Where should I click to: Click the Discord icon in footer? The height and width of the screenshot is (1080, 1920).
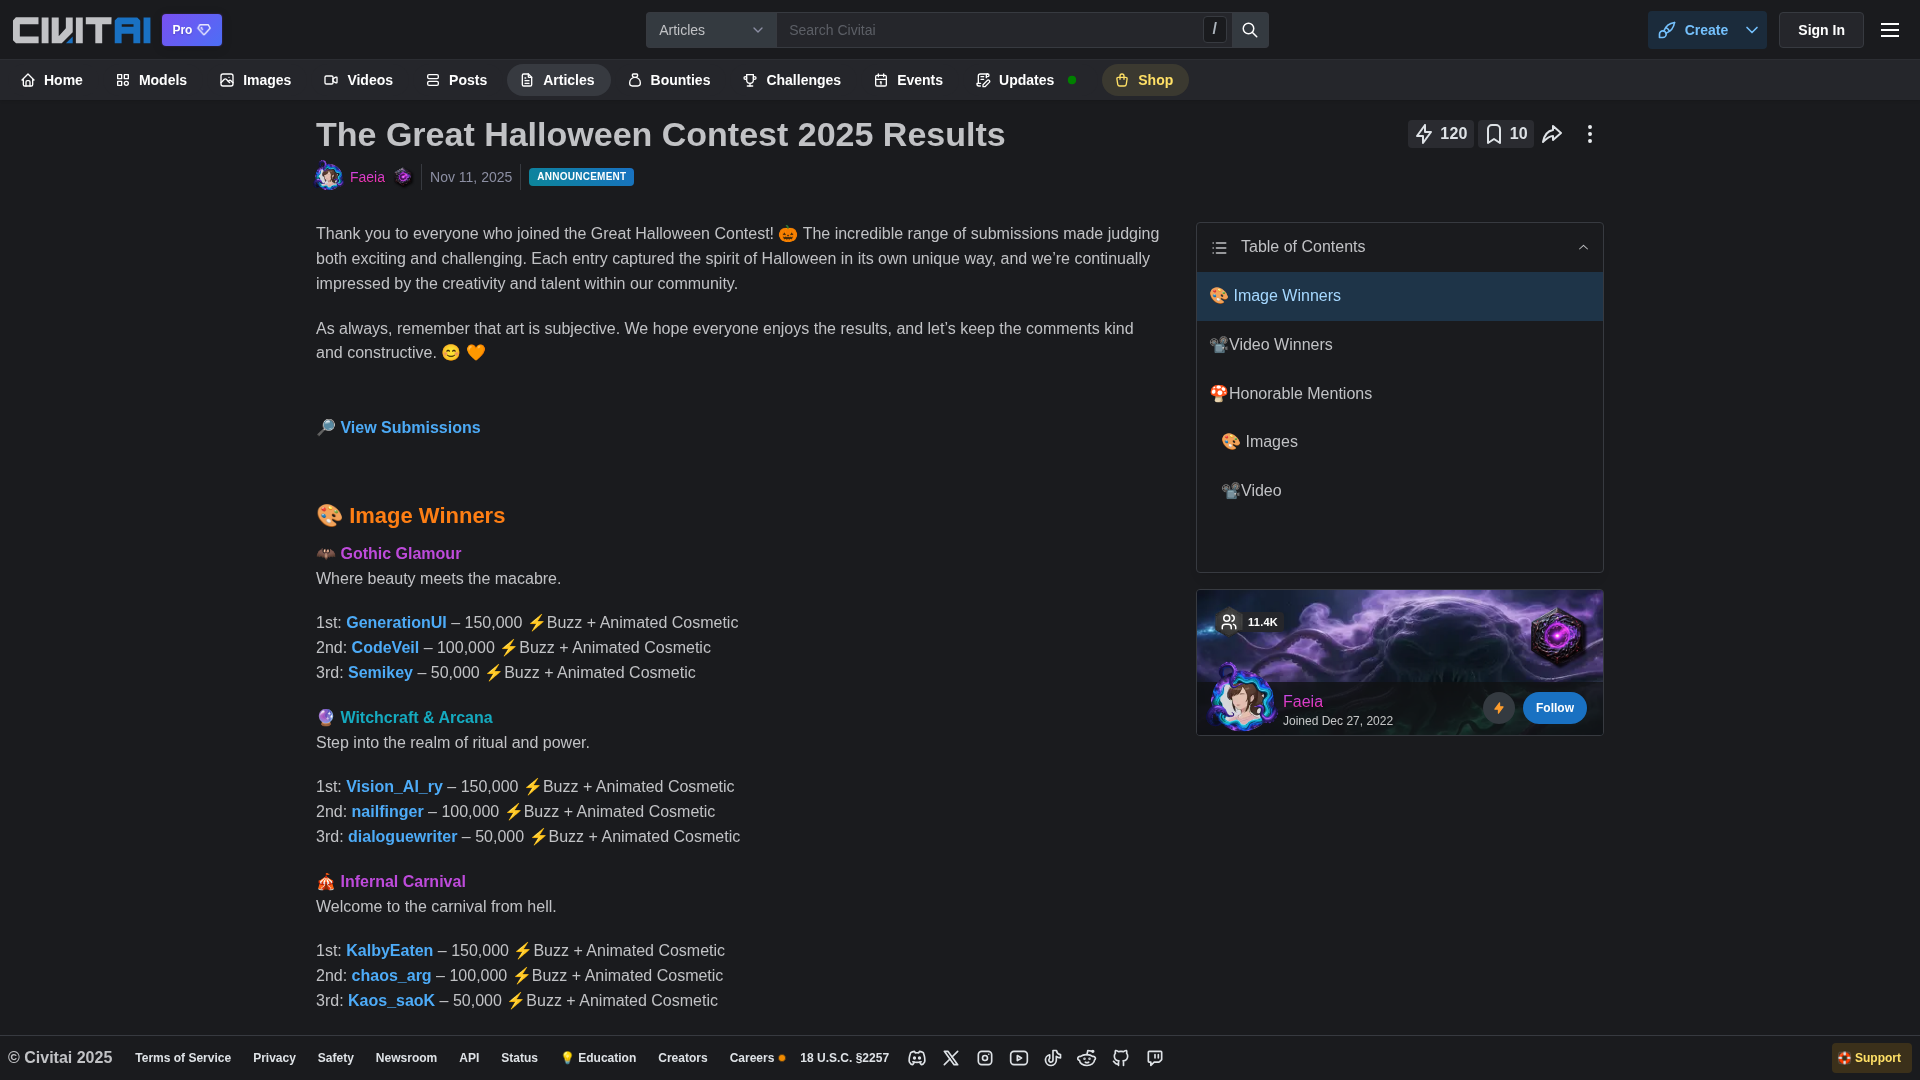click(x=916, y=1058)
